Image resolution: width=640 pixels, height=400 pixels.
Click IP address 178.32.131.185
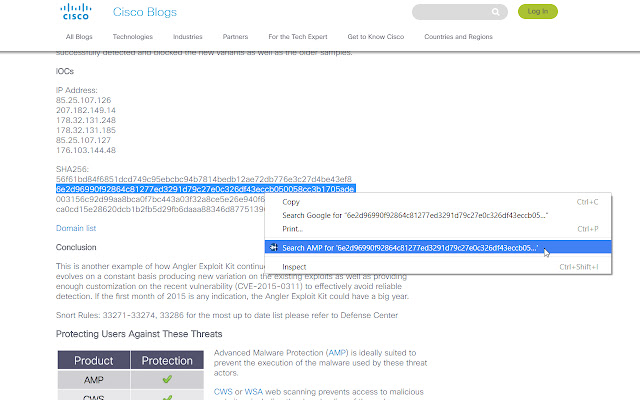[x=86, y=130]
